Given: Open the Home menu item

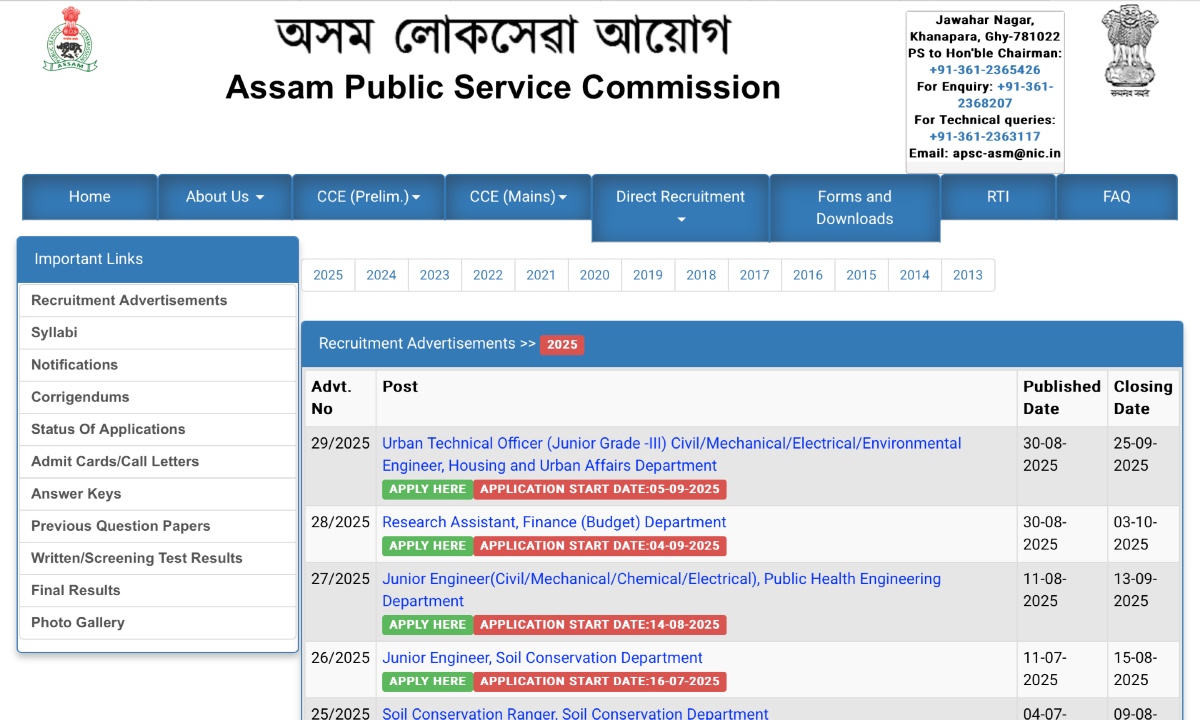Looking at the screenshot, I should coord(90,197).
